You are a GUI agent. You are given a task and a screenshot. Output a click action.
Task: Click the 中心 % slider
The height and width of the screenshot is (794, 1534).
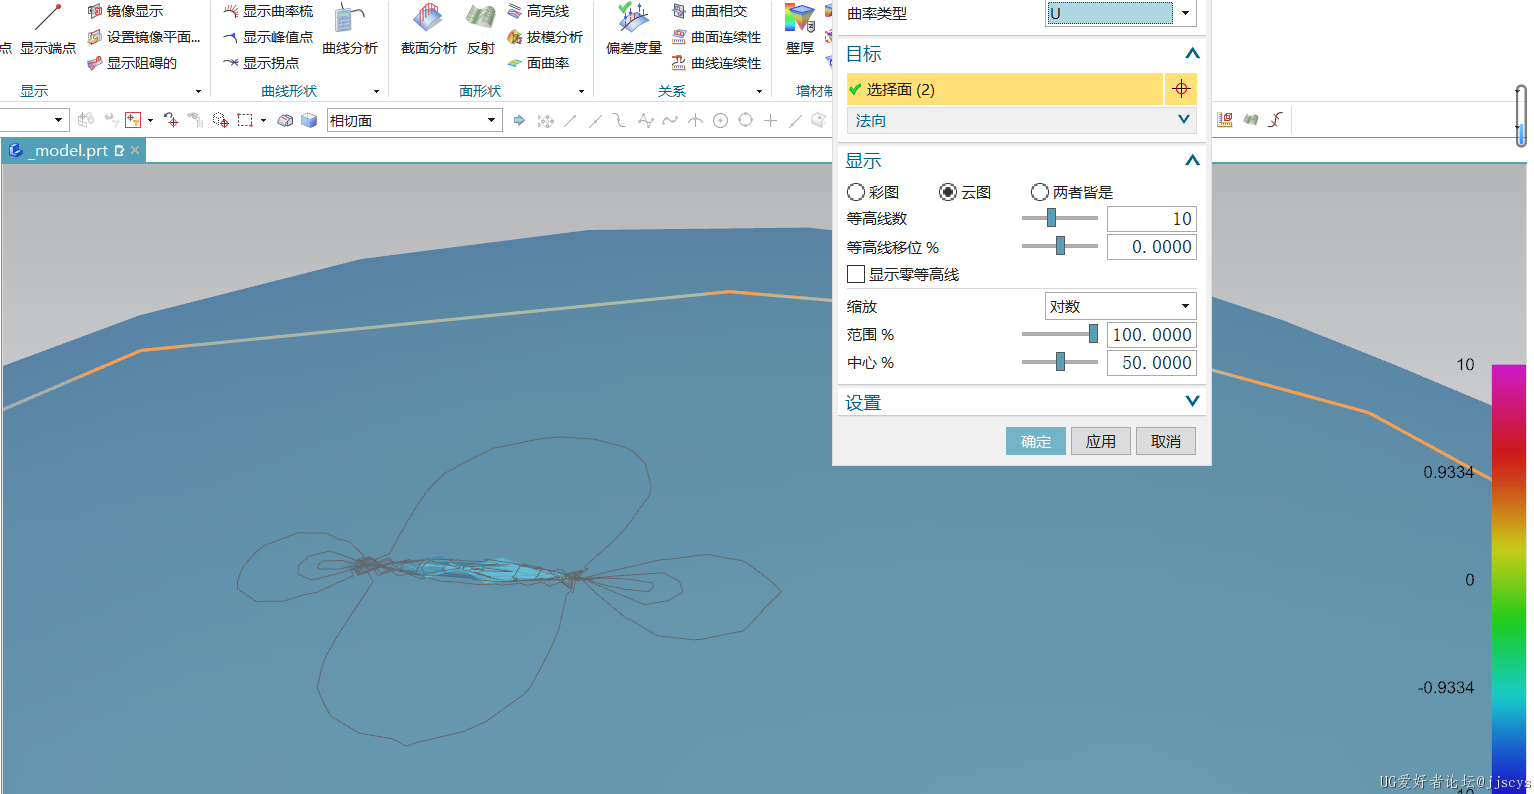pos(1060,362)
